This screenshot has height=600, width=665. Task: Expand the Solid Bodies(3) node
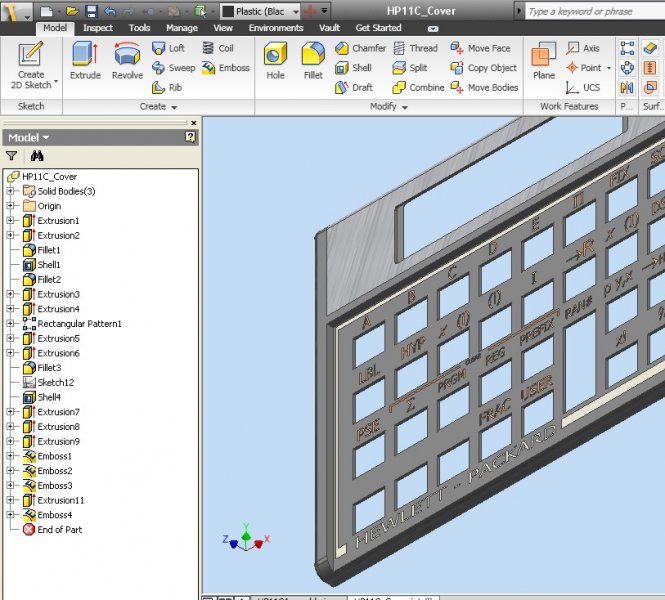(x=10, y=191)
